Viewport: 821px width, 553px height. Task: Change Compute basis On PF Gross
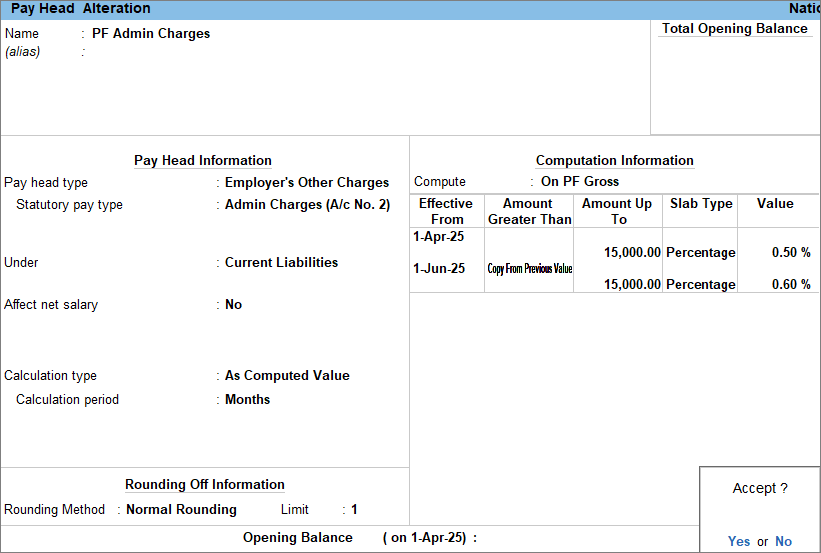click(x=579, y=182)
